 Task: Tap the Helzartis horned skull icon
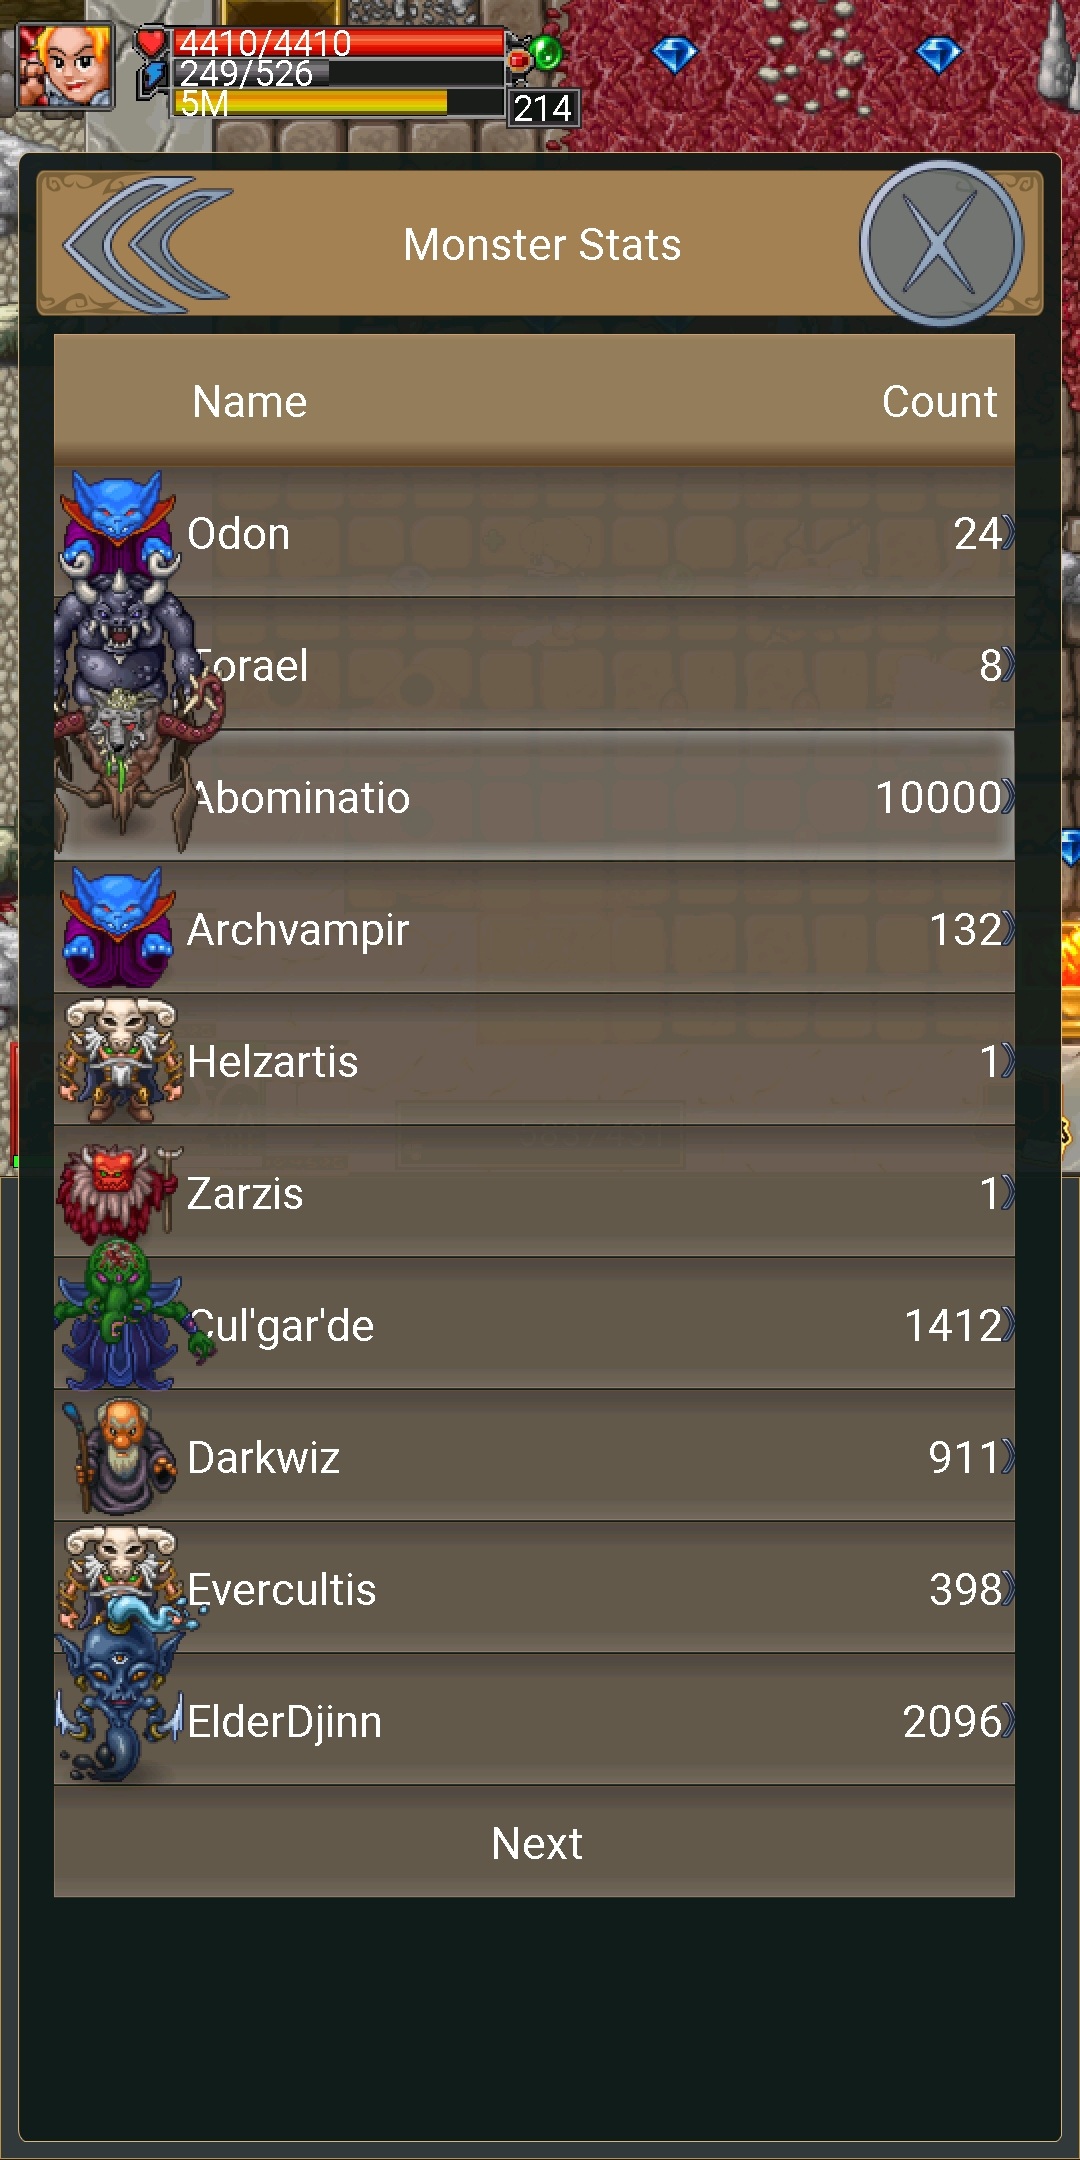pos(120,1060)
